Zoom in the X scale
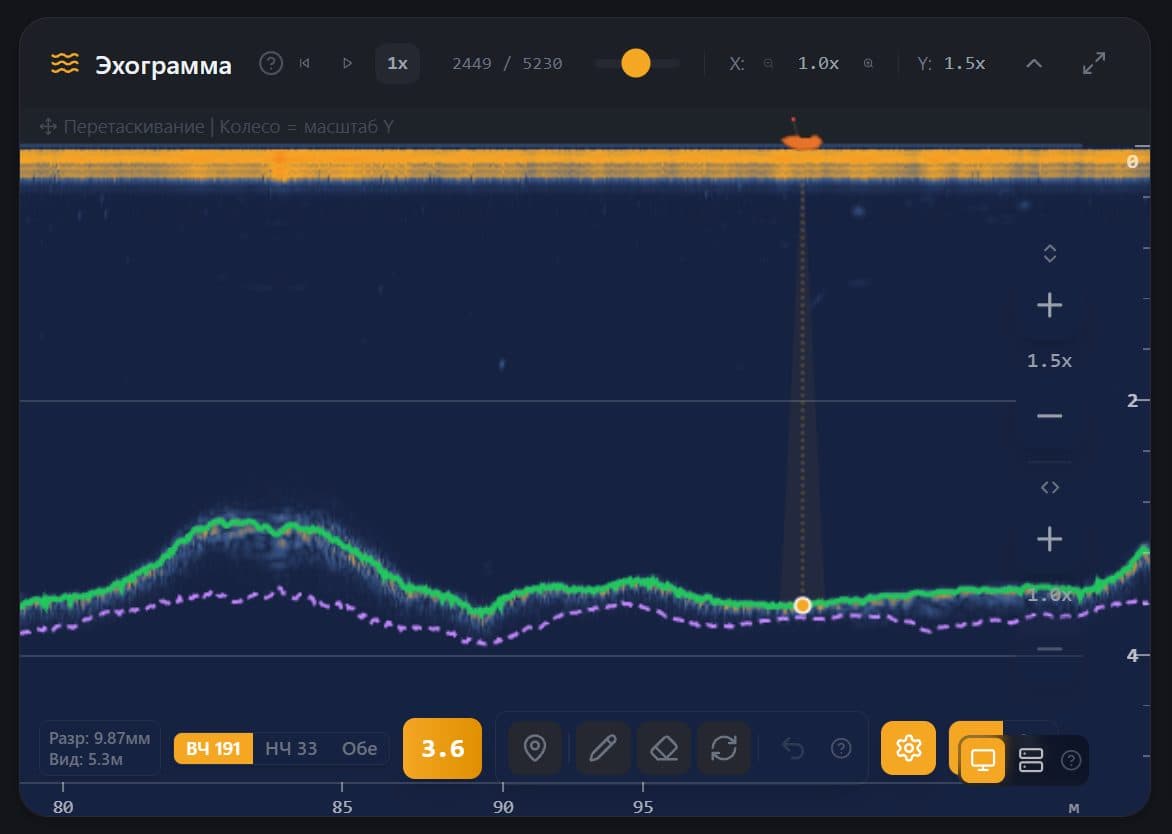The height and width of the screenshot is (834, 1172). point(868,64)
